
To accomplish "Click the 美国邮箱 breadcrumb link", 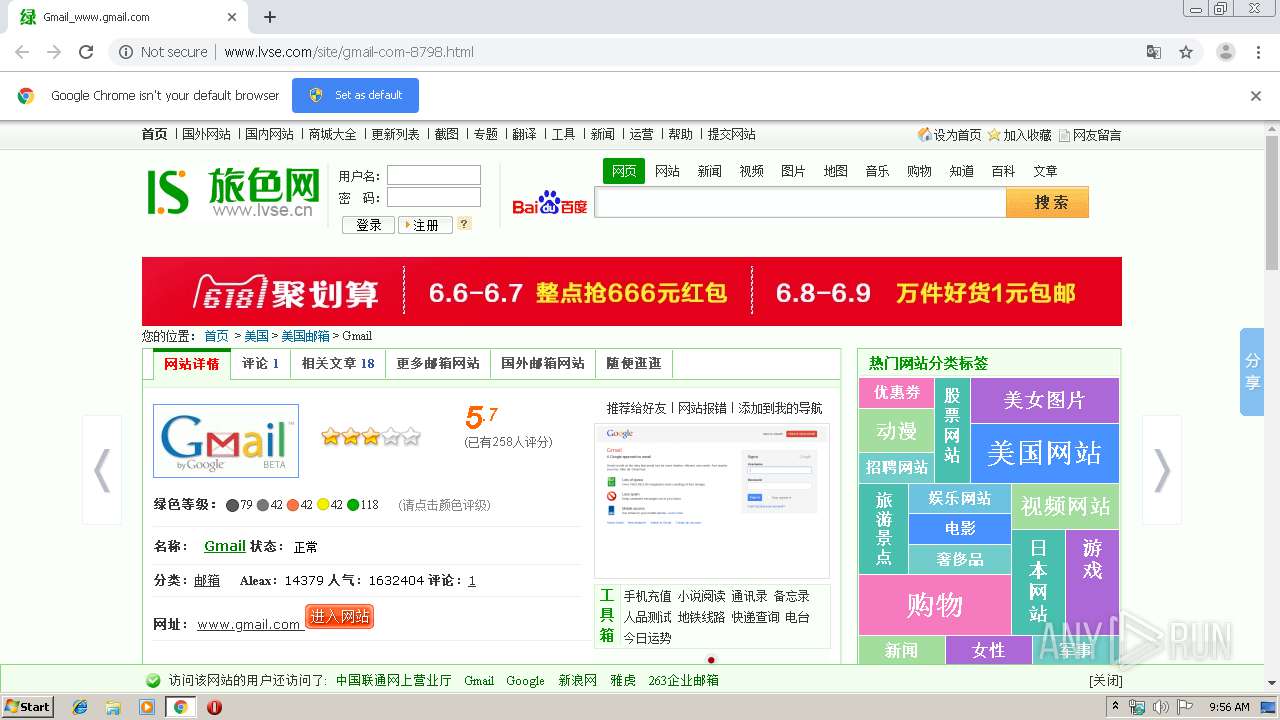I will pos(305,336).
